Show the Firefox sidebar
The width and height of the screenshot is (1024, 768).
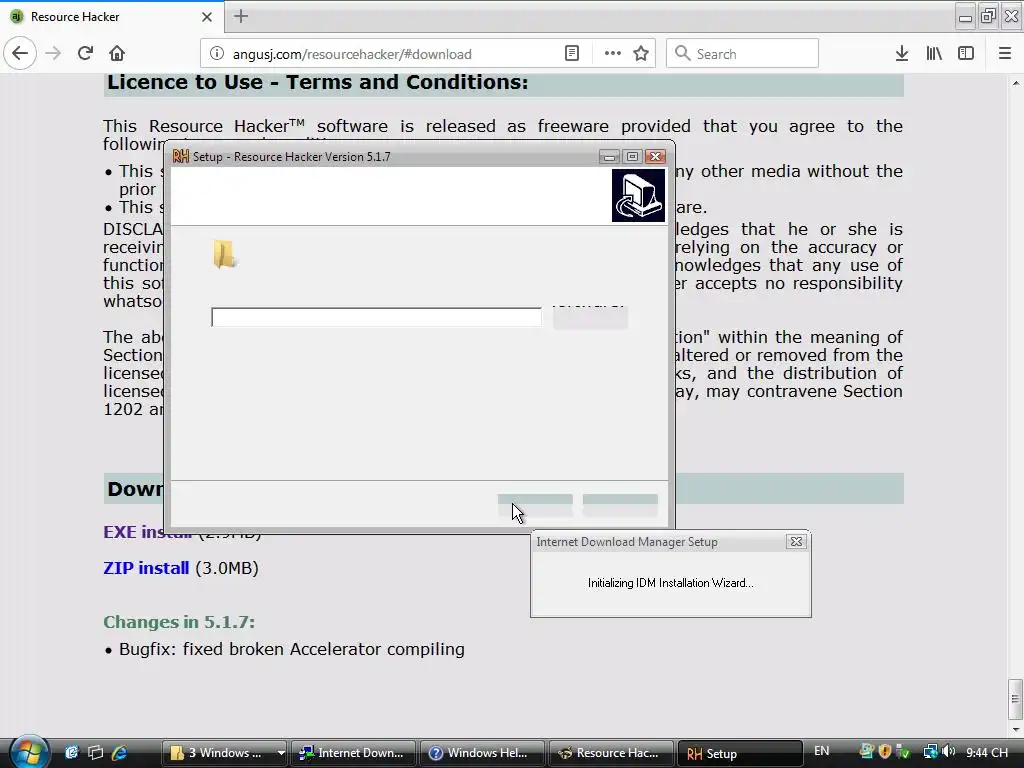tap(966, 54)
